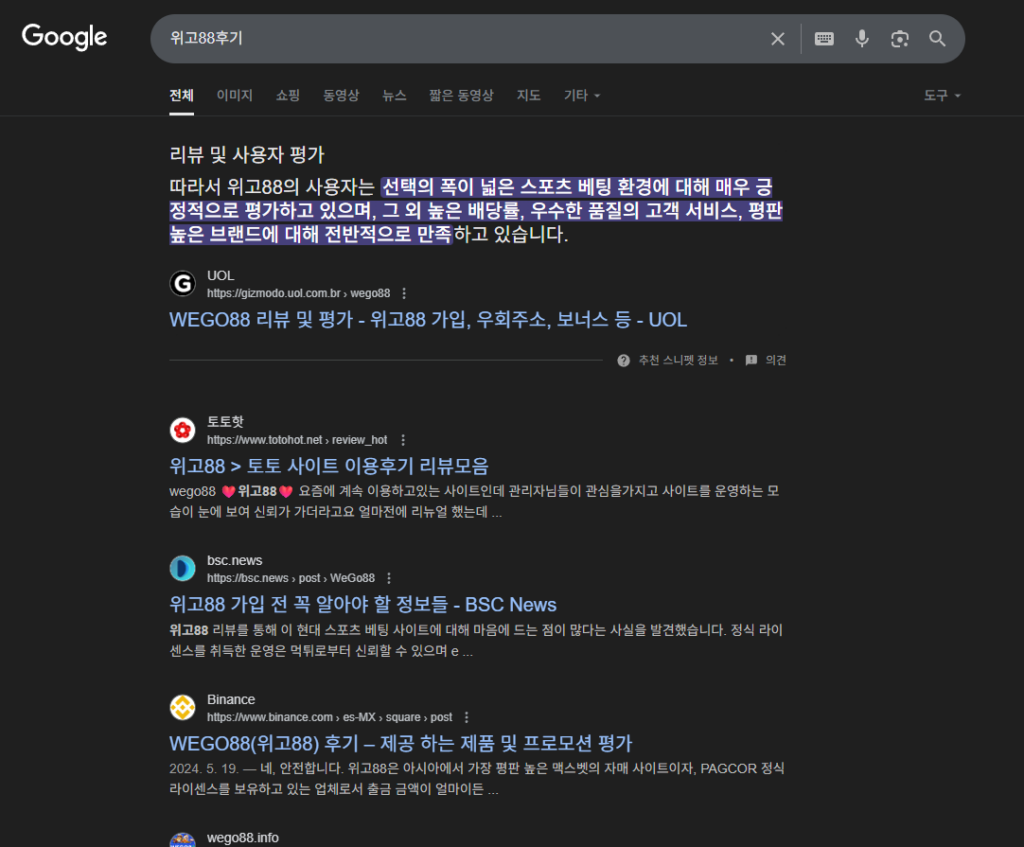Open search by image (Lens) icon
The height and width of the screenshot is (847, 1024).
pos(900,39)
